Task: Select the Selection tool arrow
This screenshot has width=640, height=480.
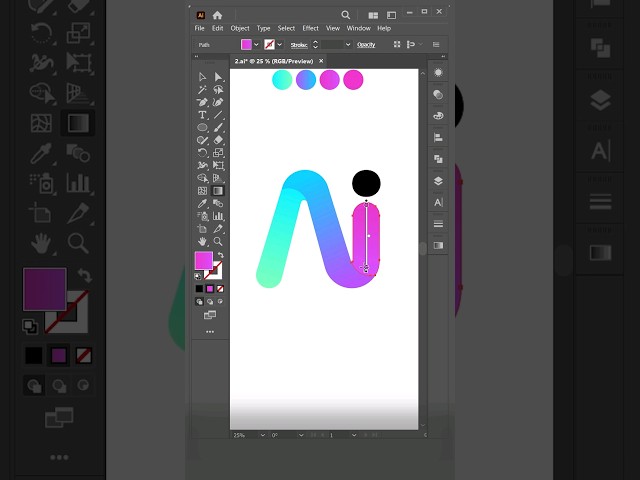Action: pos(202,77)
